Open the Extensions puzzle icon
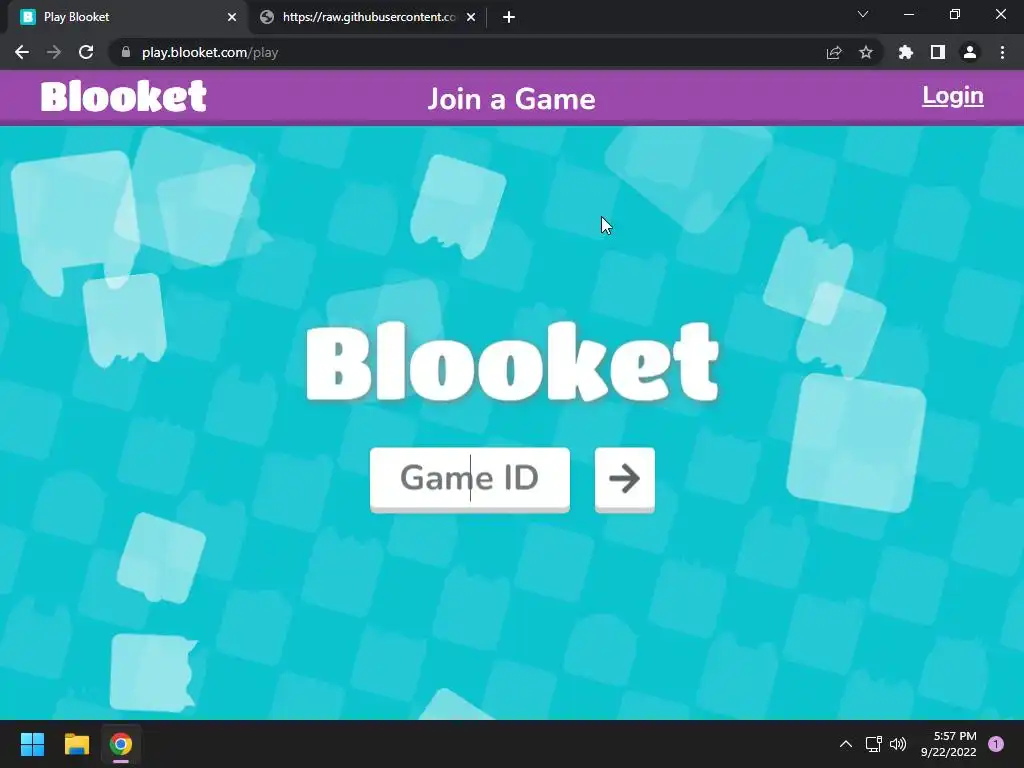The image size is (1024, 768). (905, 52)
